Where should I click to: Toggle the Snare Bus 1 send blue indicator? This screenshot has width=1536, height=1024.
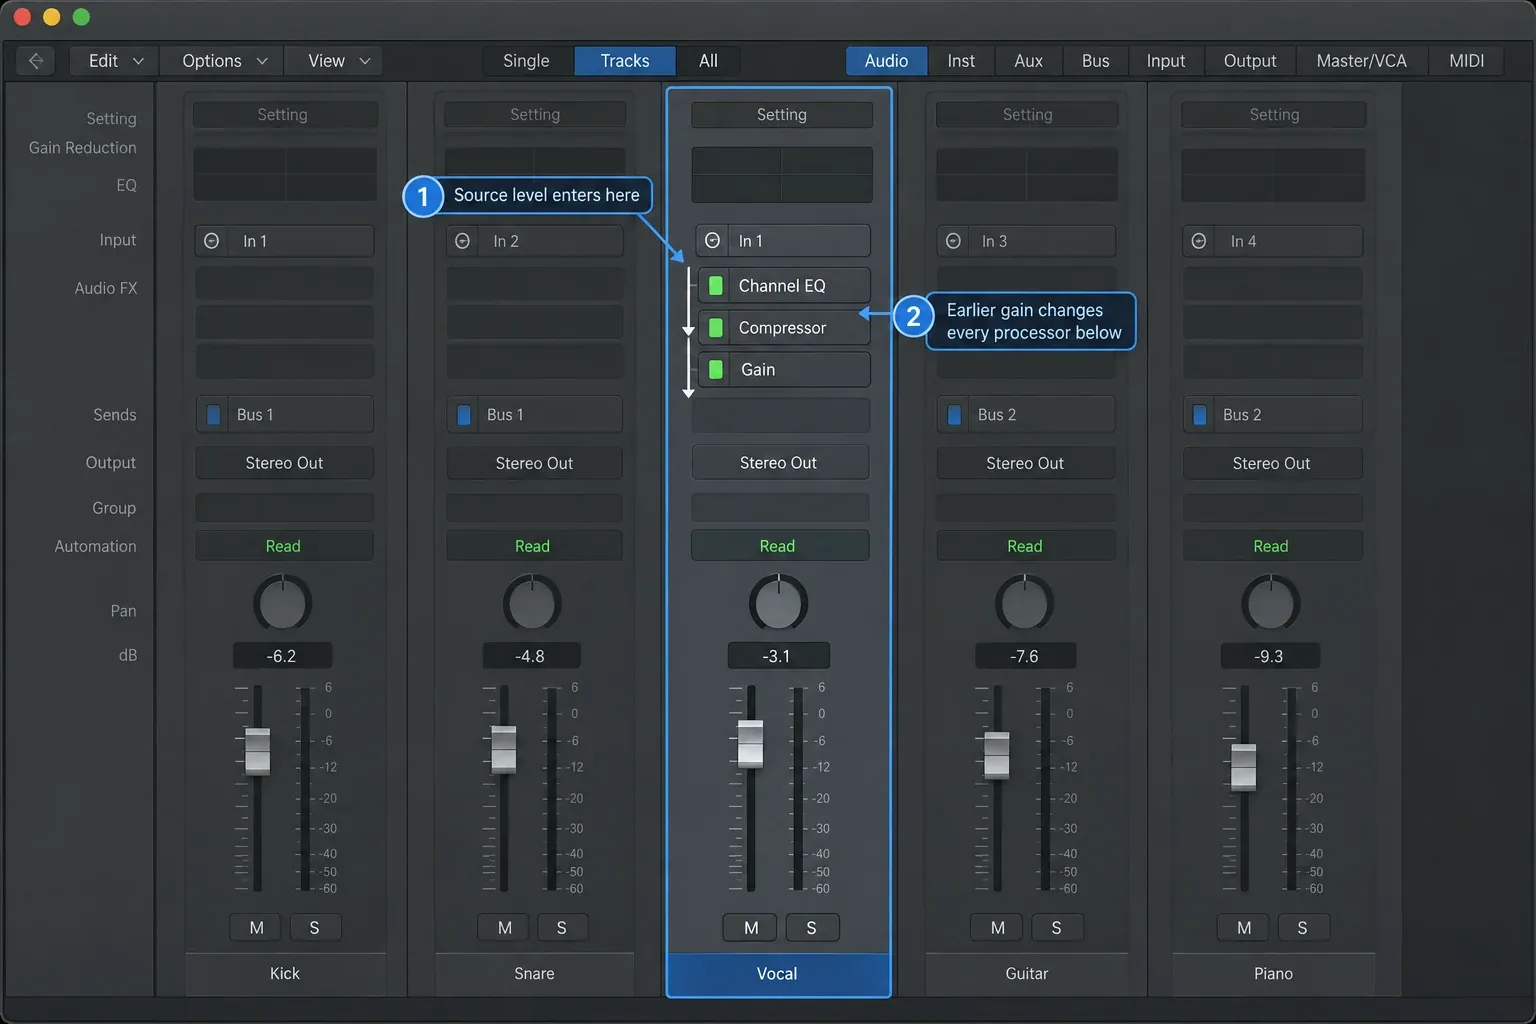[464, 415]
